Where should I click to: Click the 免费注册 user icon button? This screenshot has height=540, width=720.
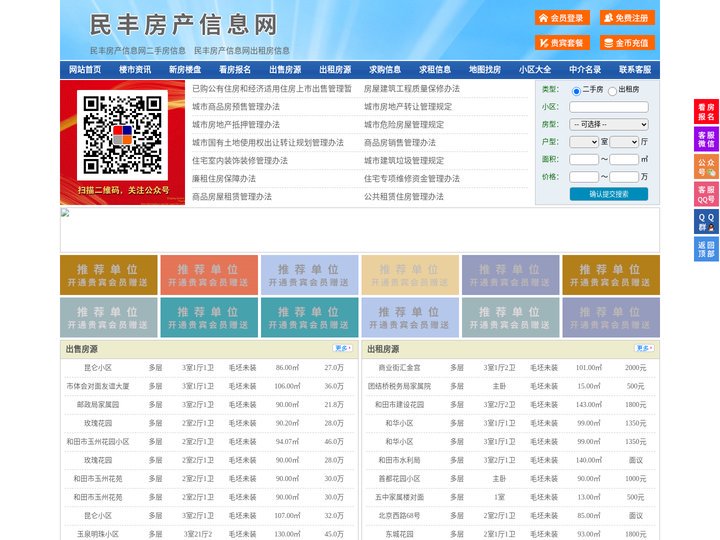(627, 18)
